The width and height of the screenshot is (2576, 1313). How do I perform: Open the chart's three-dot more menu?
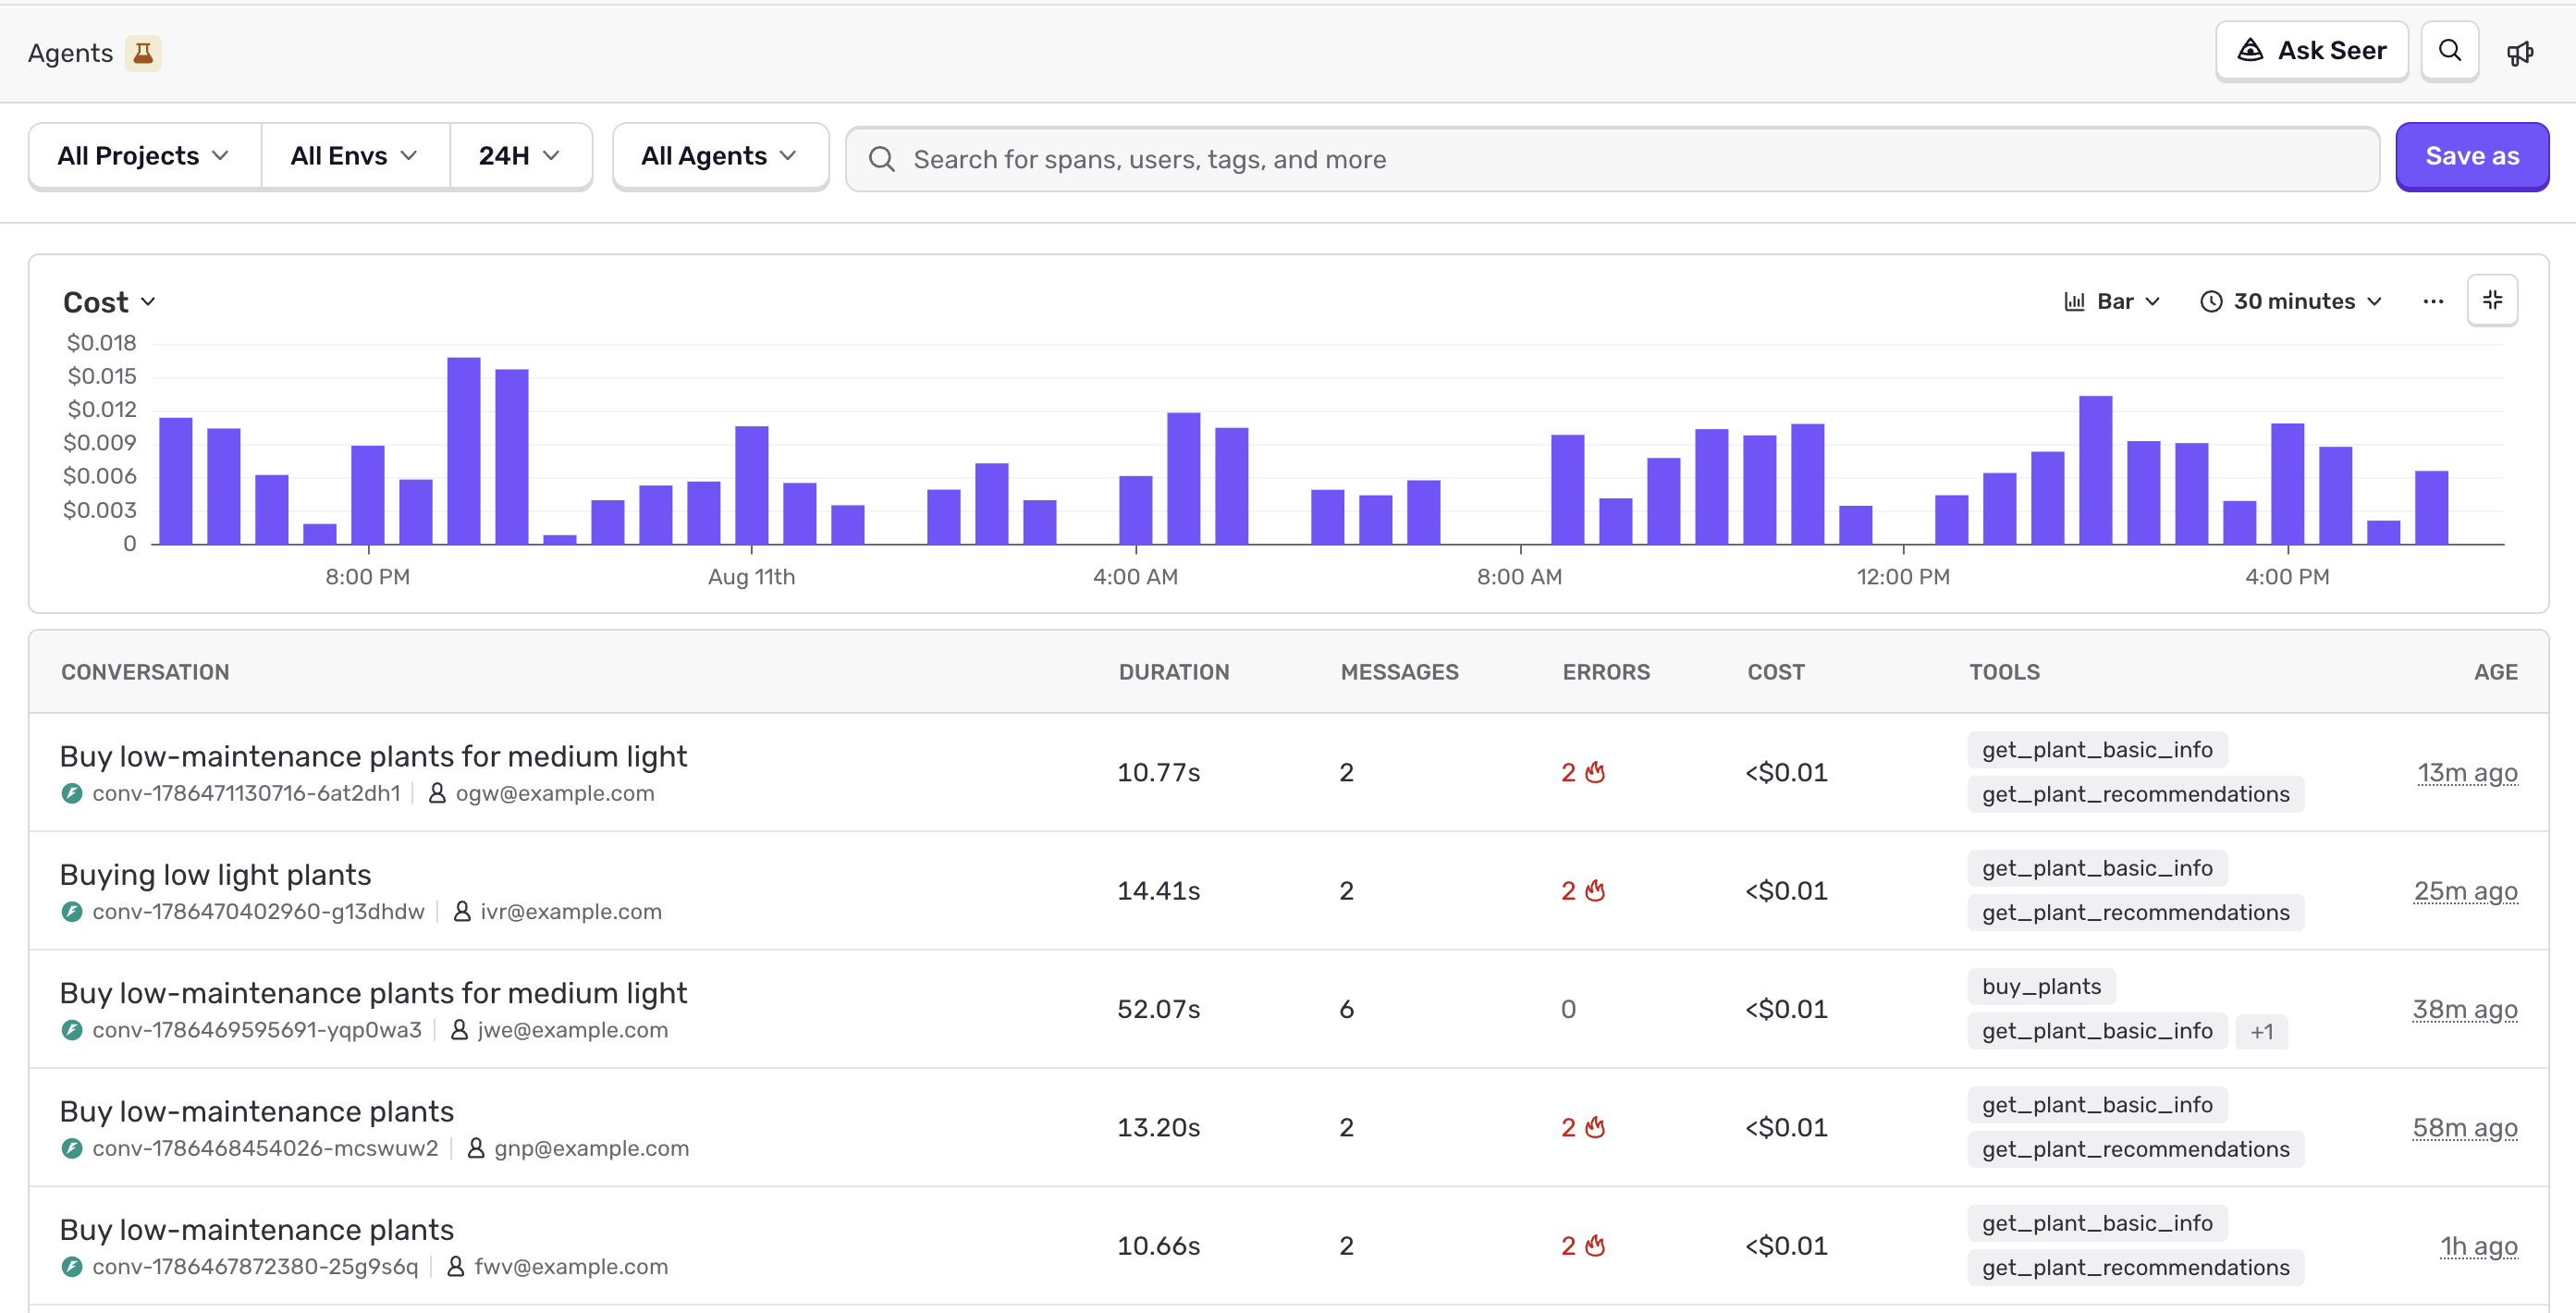click(2433, 301)
